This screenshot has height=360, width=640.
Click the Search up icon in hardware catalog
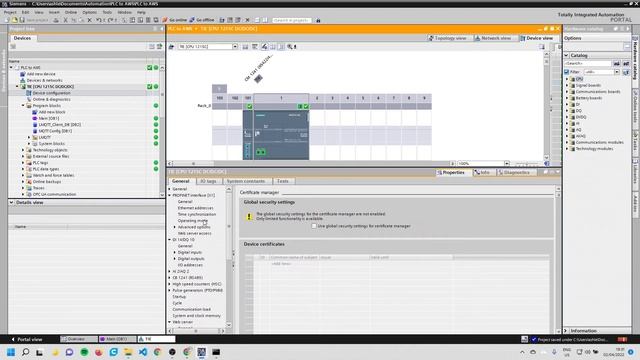point(626,63)
